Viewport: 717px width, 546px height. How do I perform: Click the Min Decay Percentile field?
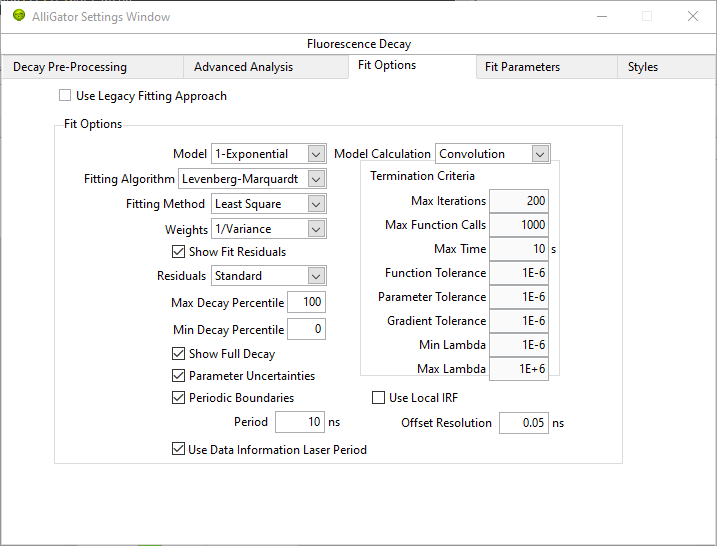click(306, 329)
